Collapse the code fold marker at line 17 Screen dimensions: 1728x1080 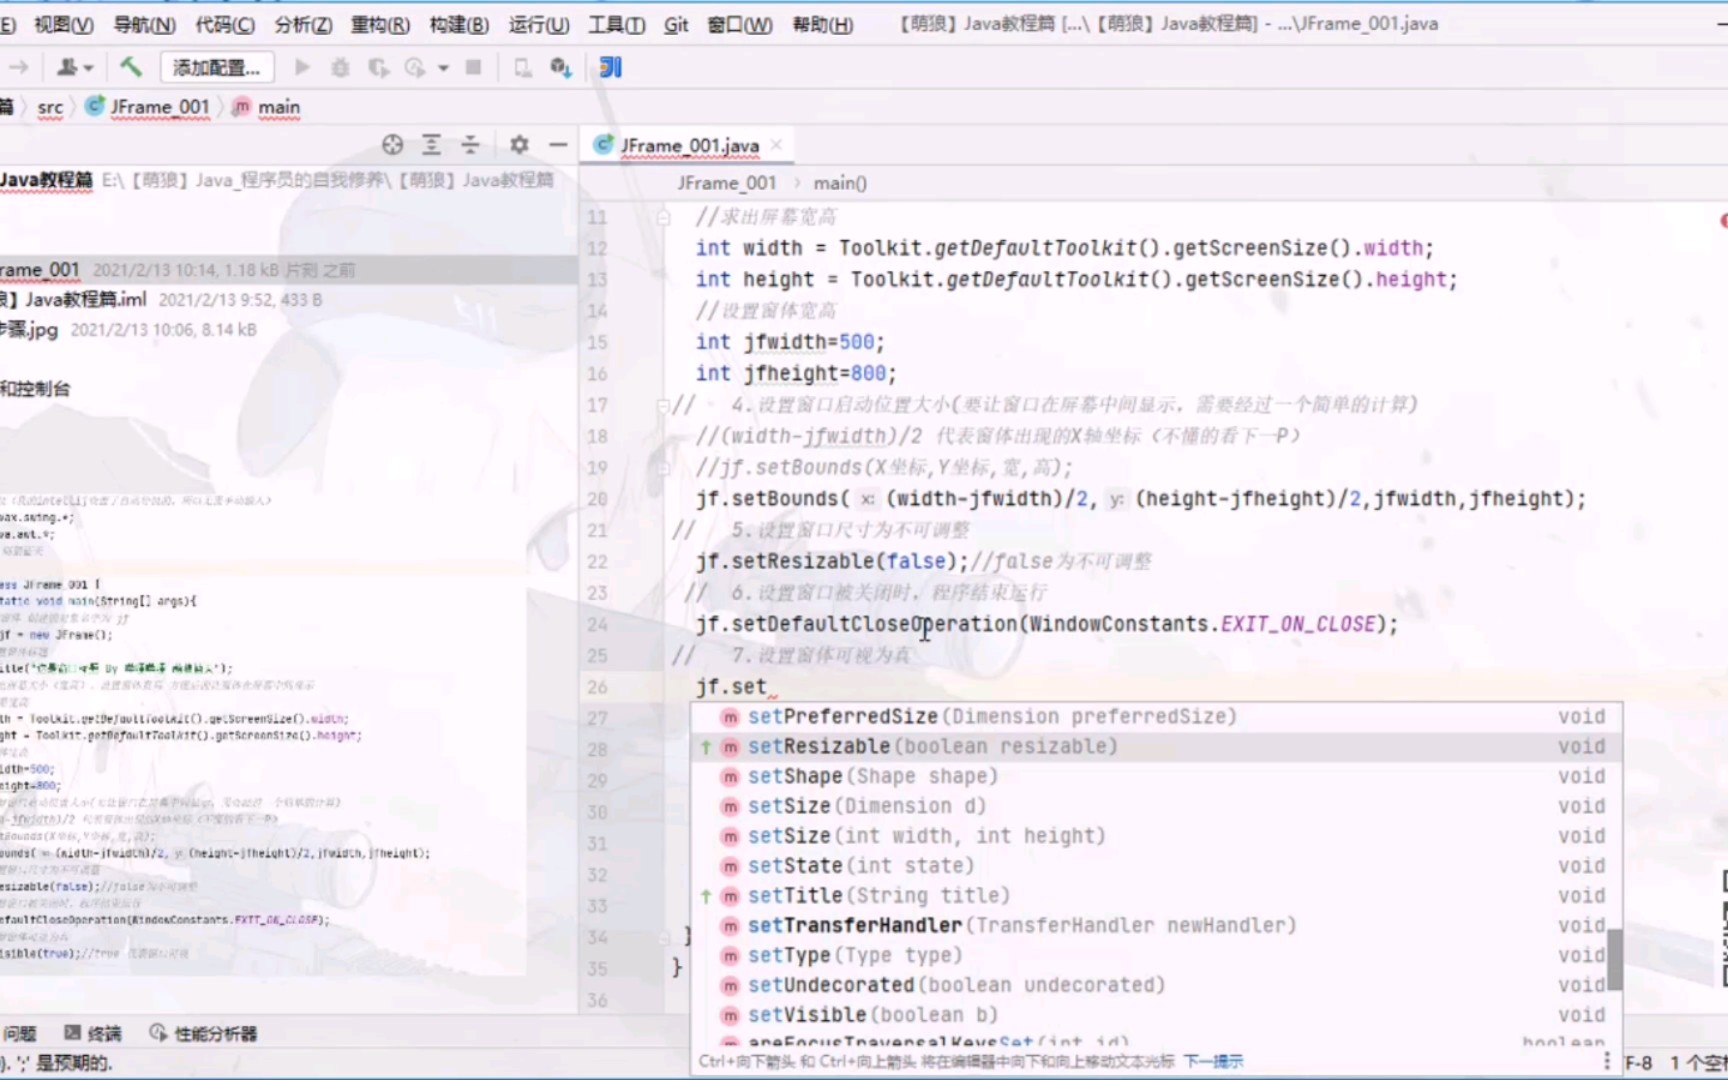pos(663,405)
